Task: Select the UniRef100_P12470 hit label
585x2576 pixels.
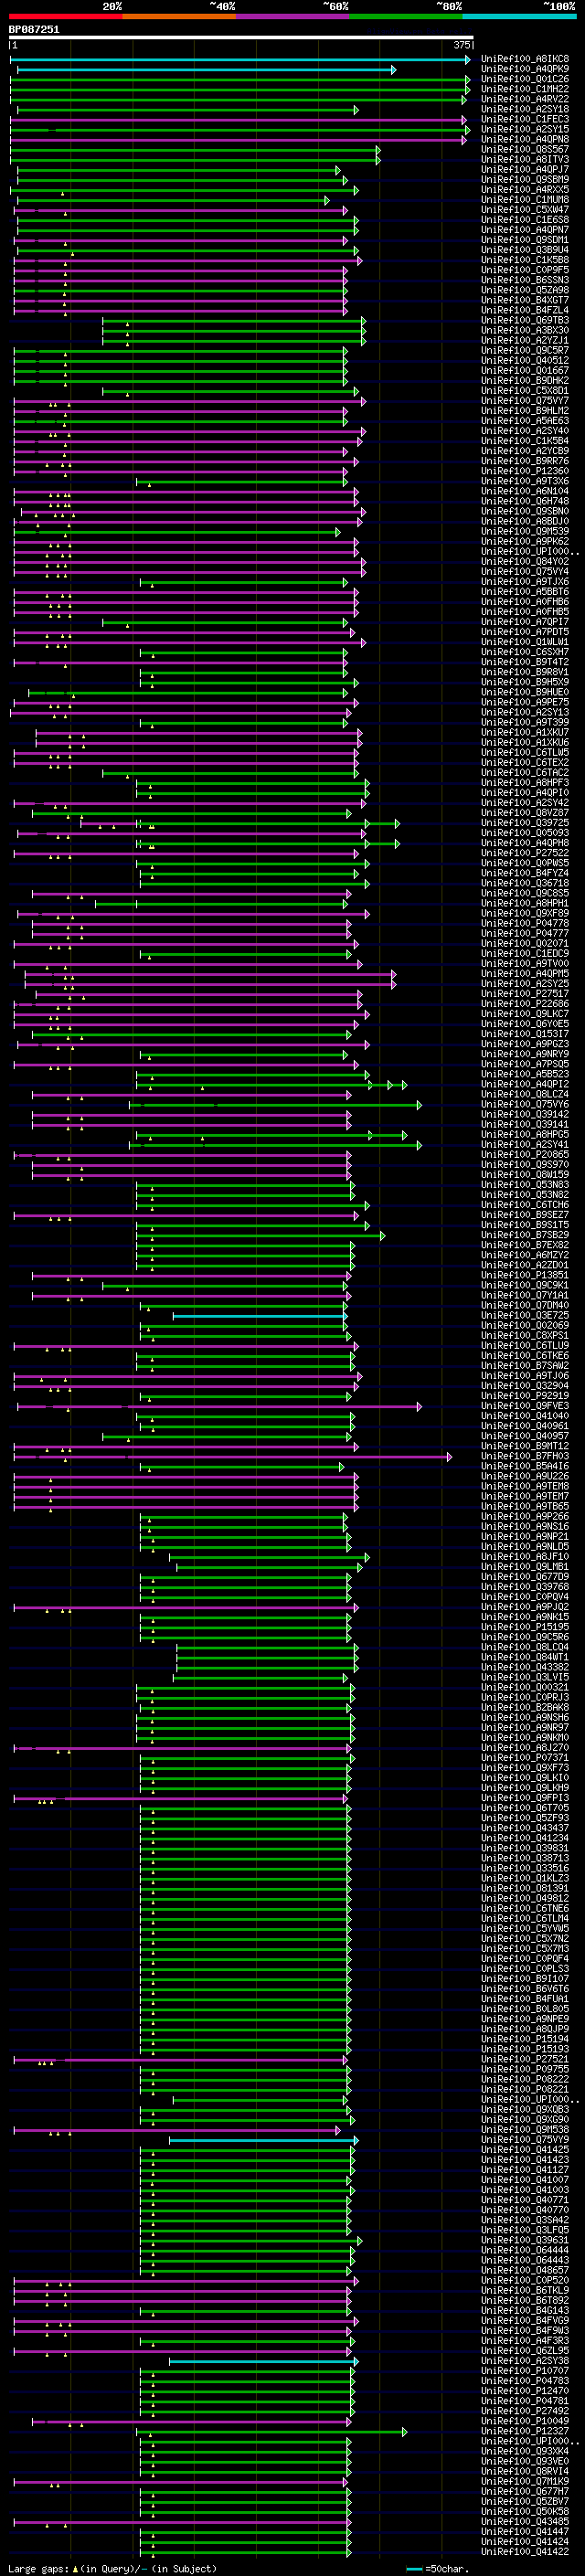Action: (525, 2391)
